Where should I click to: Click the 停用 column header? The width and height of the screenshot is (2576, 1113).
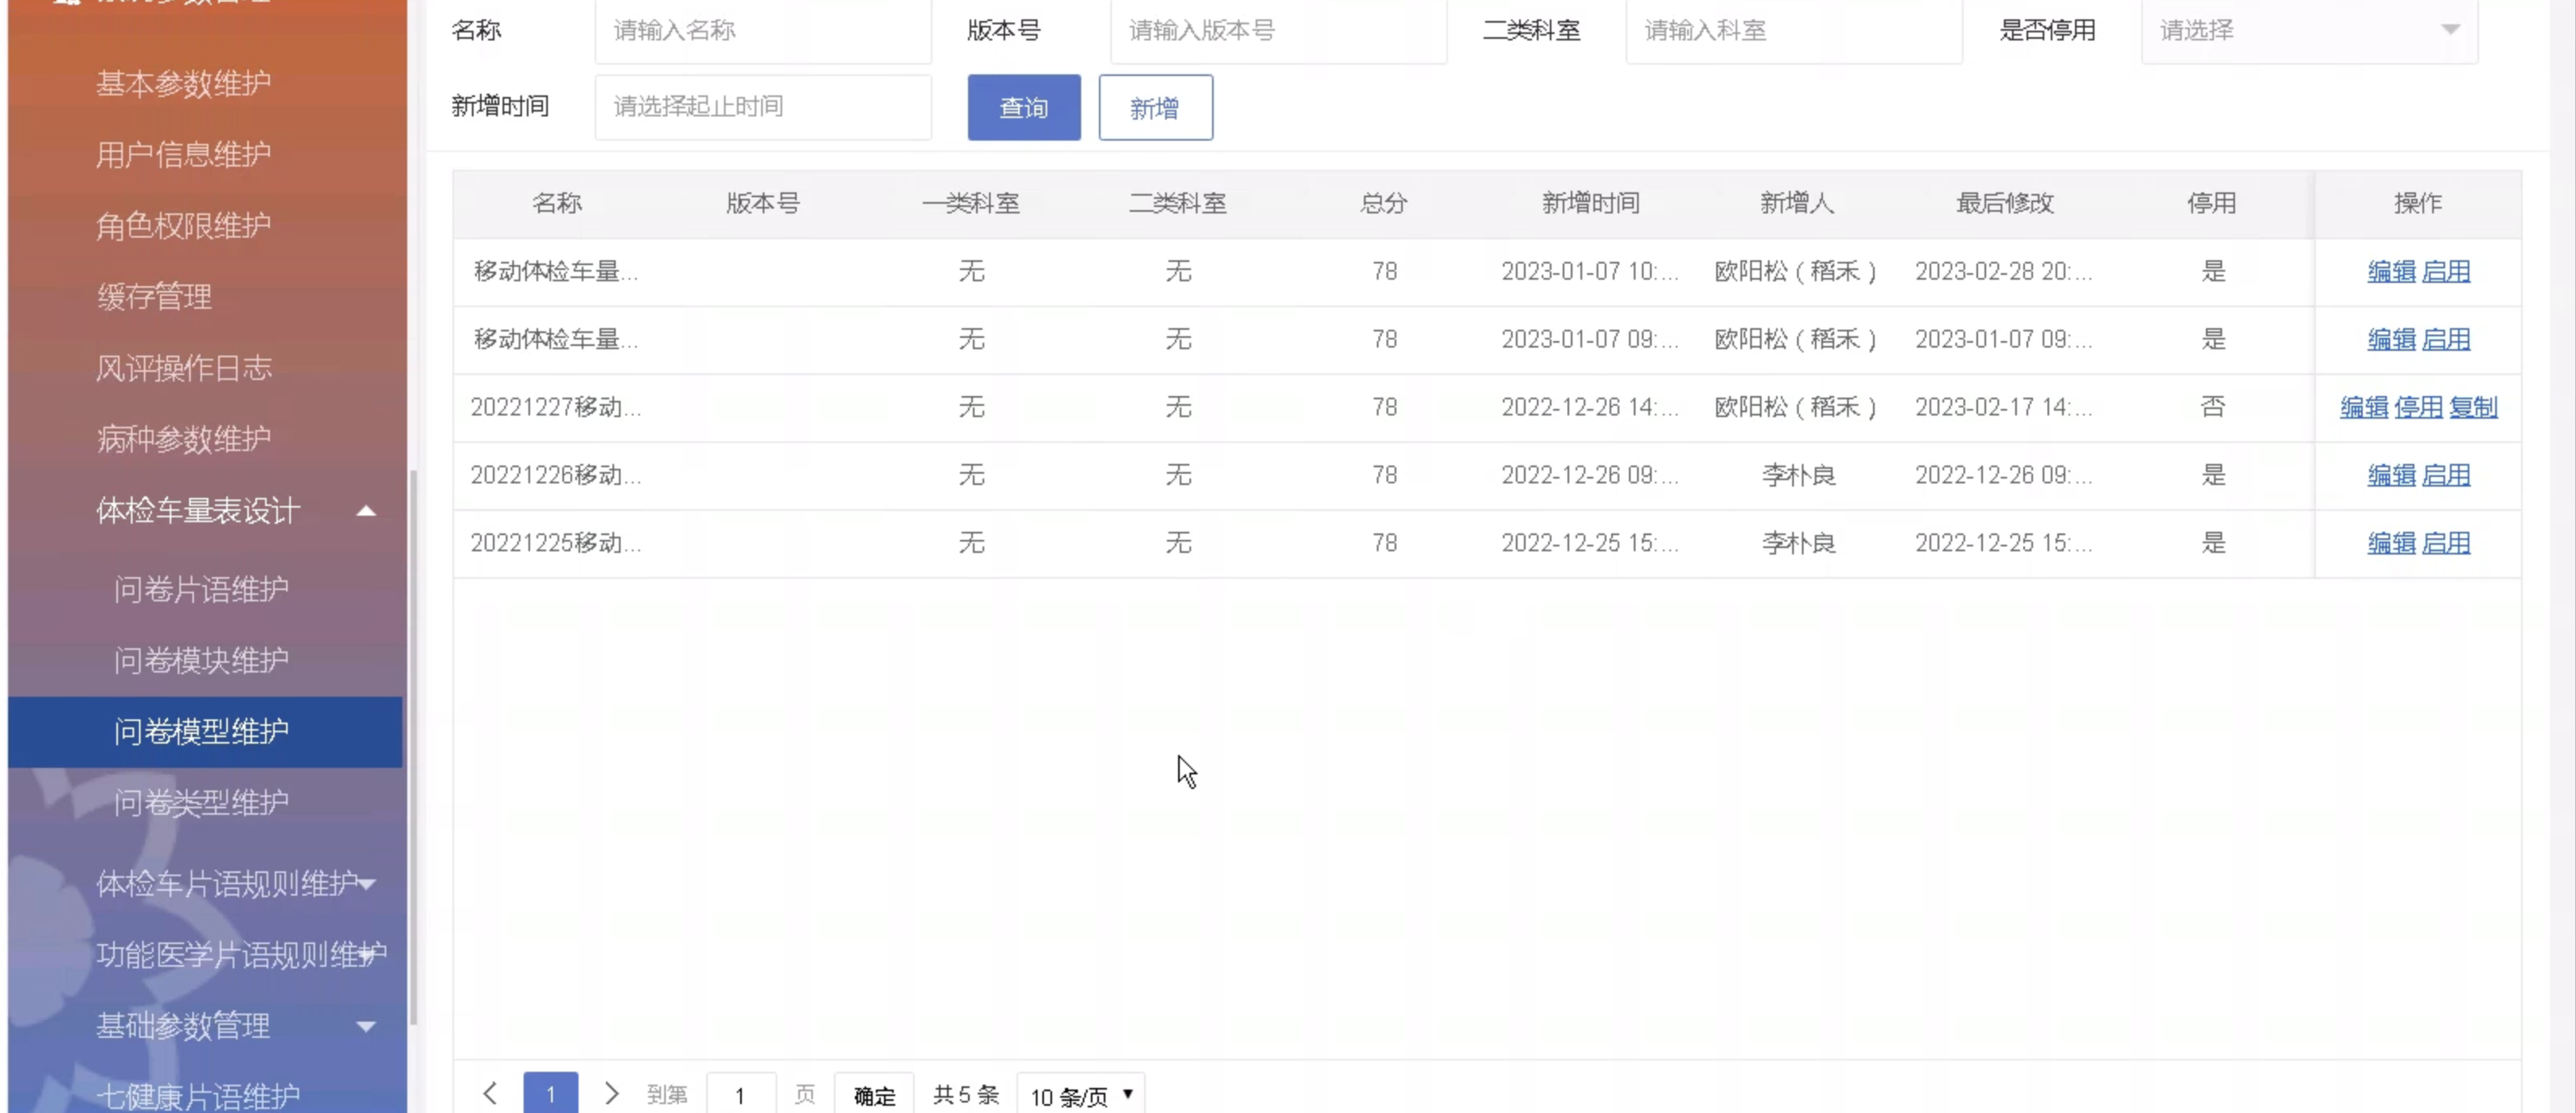[2211, 203]
